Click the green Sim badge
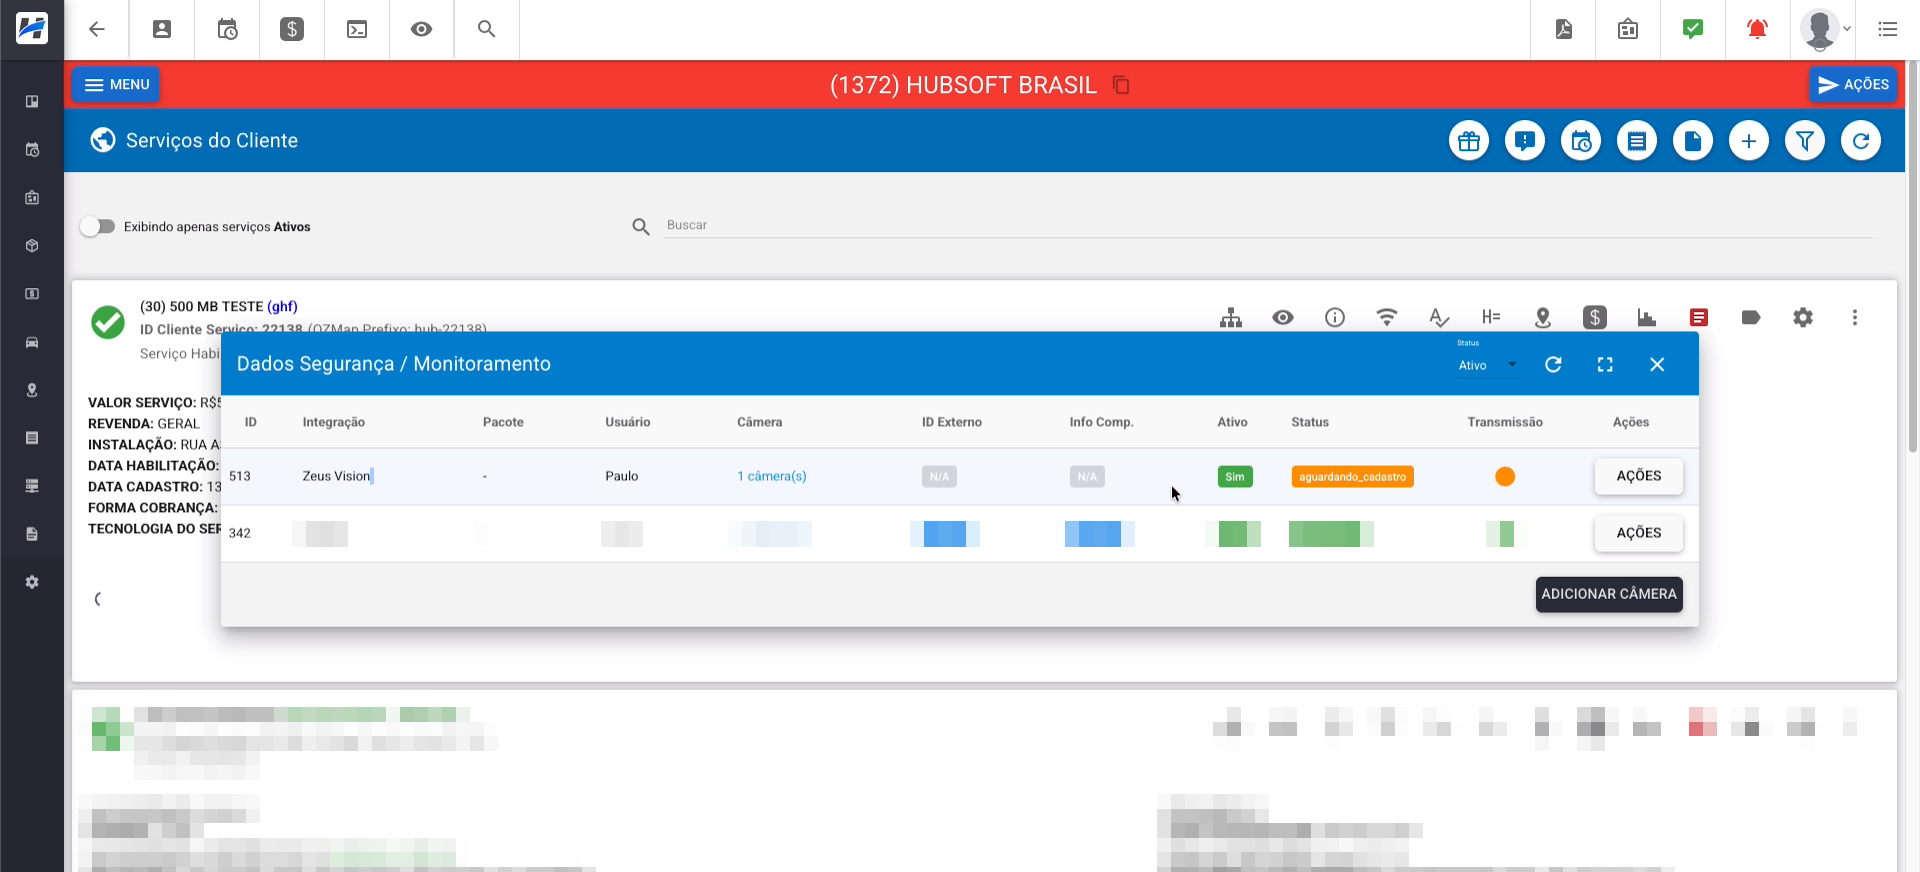 coord(1235,477)
